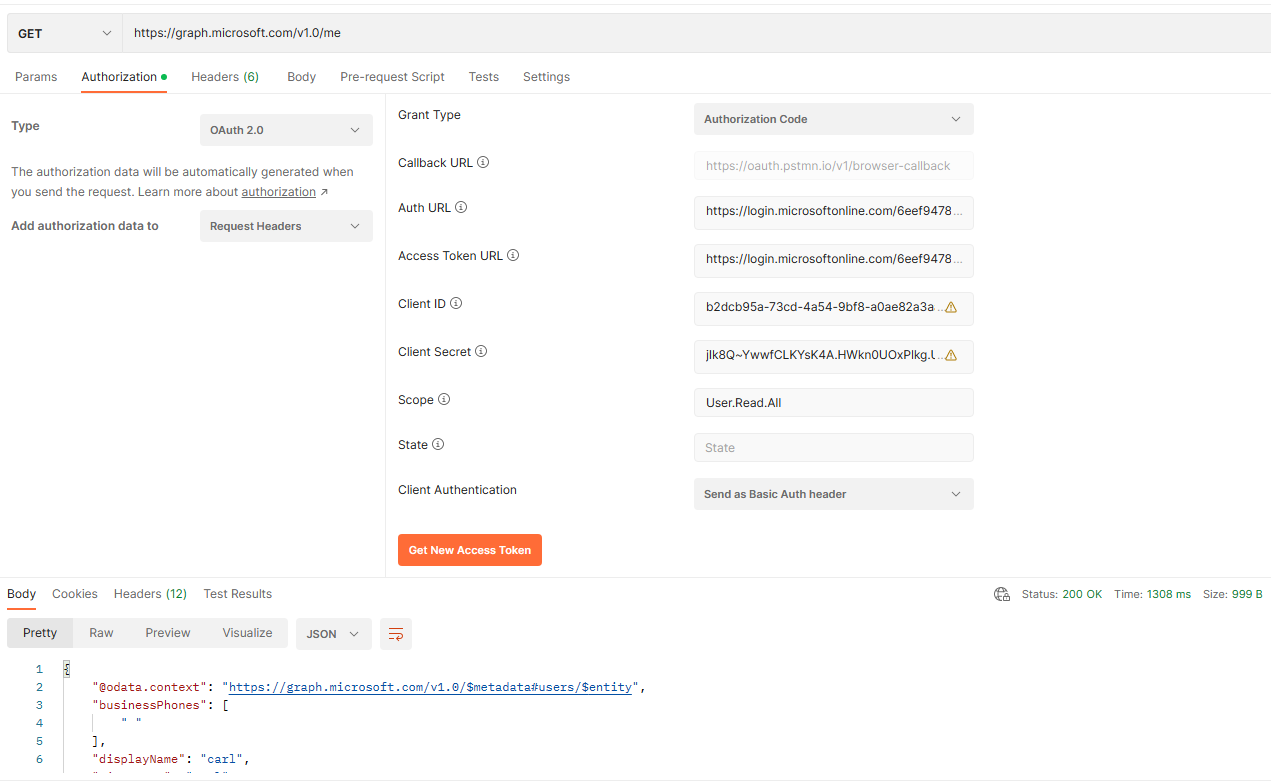The height and width of the screenshot is (783, 1271).
Task: Click Get New Access Token button
Action: click(x=470, y=550)
